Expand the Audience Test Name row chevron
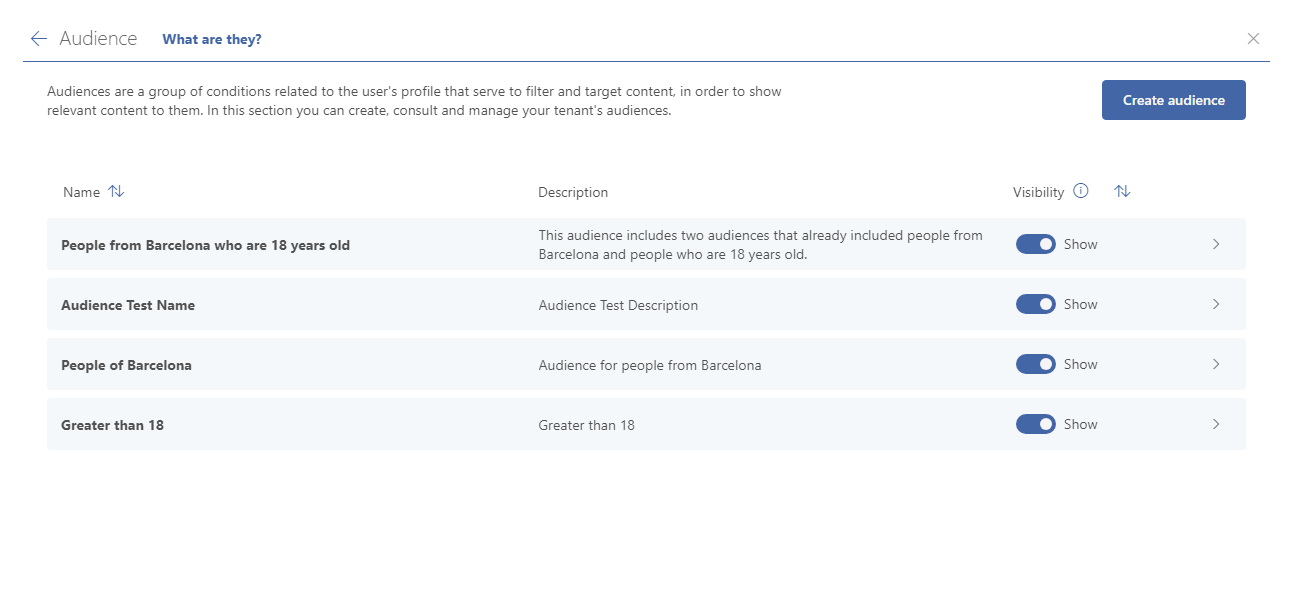This screenshot has height=610, width=1293. click(x=1216, y=304)
